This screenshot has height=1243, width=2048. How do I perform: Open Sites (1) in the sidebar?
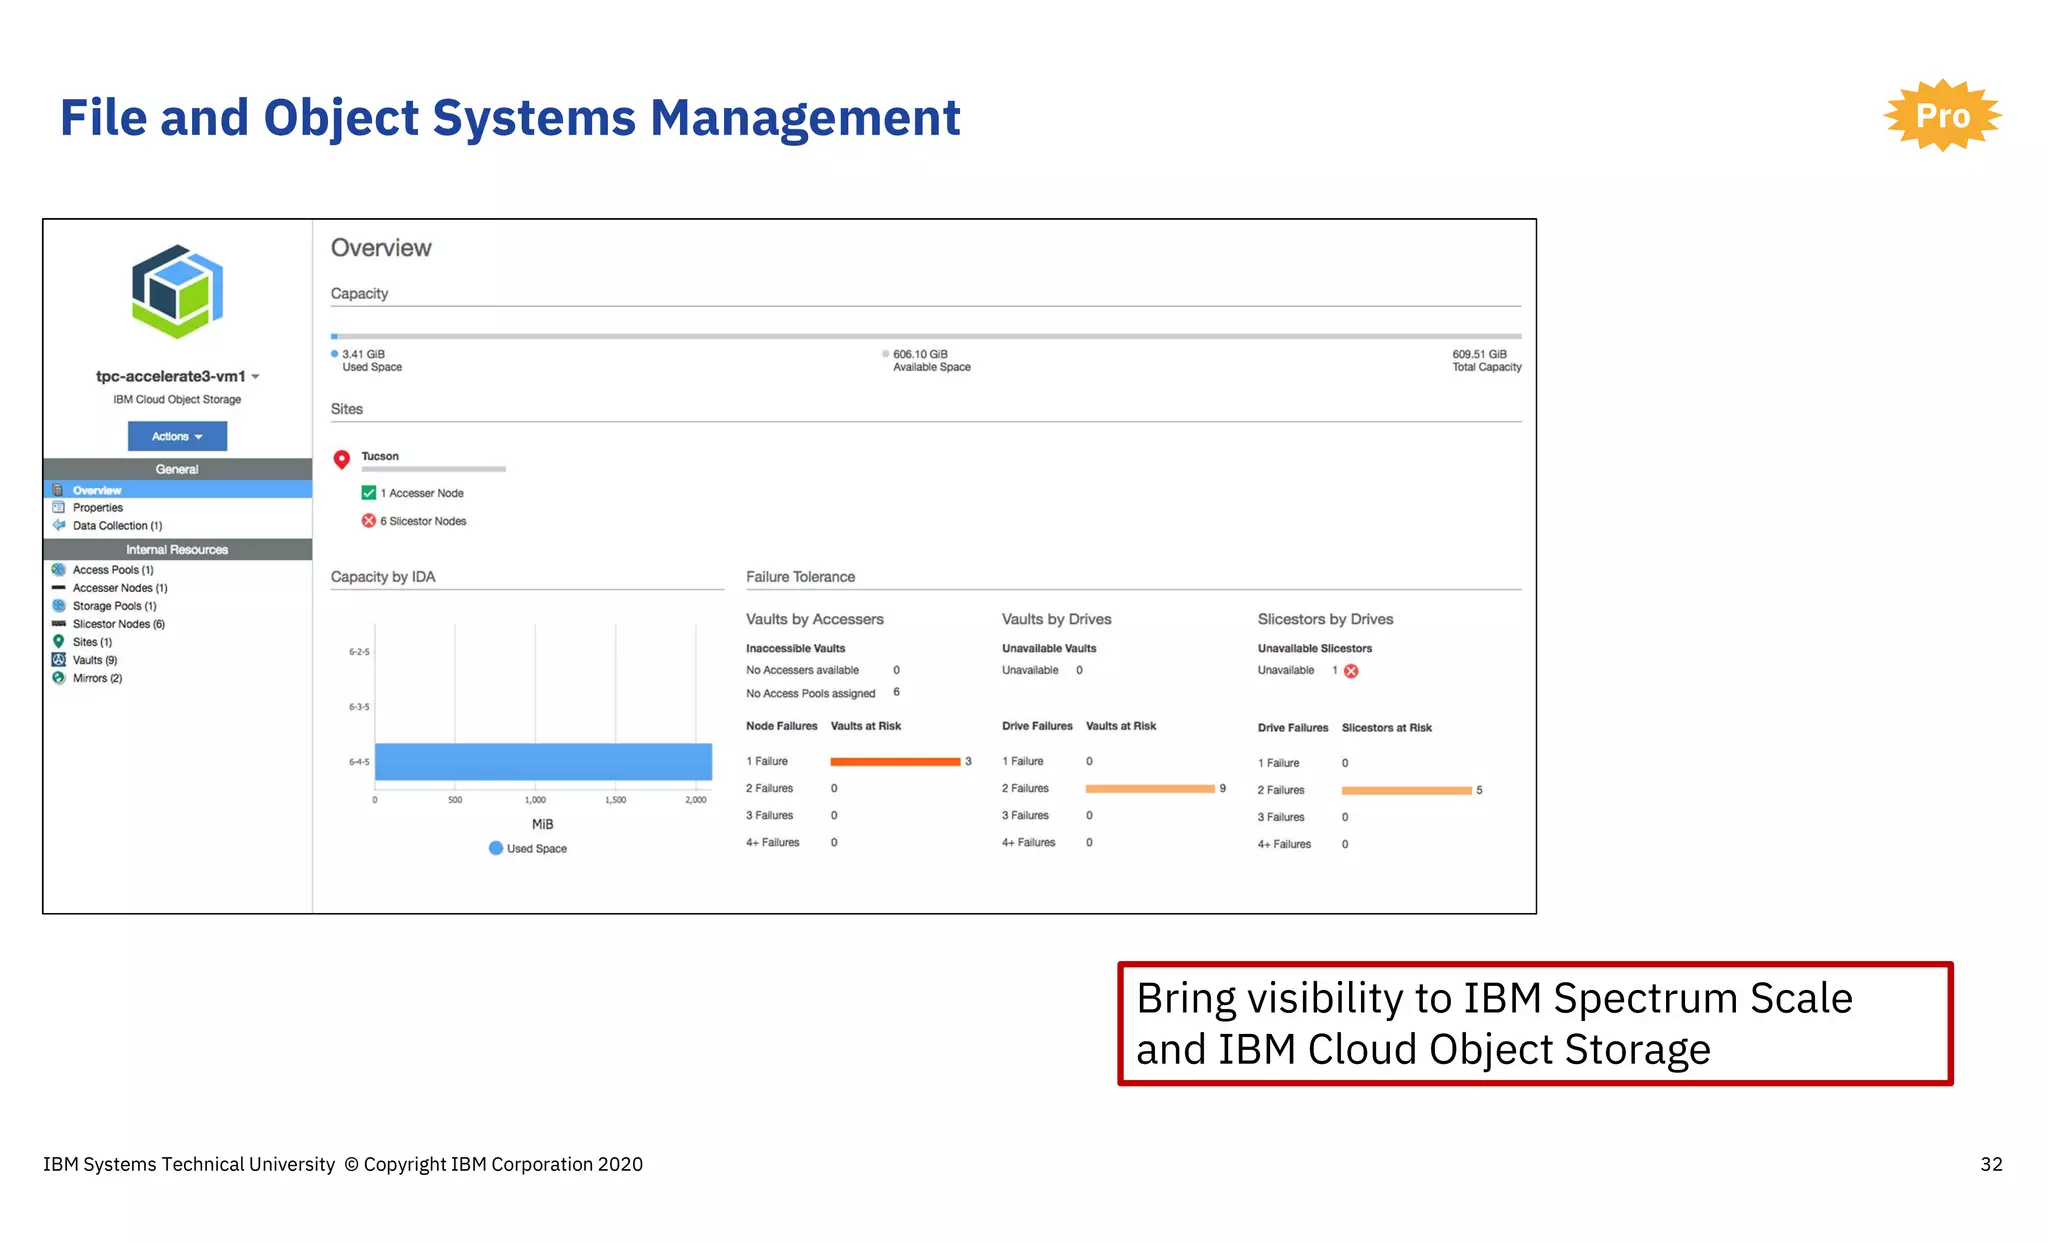tap(92, 642)
